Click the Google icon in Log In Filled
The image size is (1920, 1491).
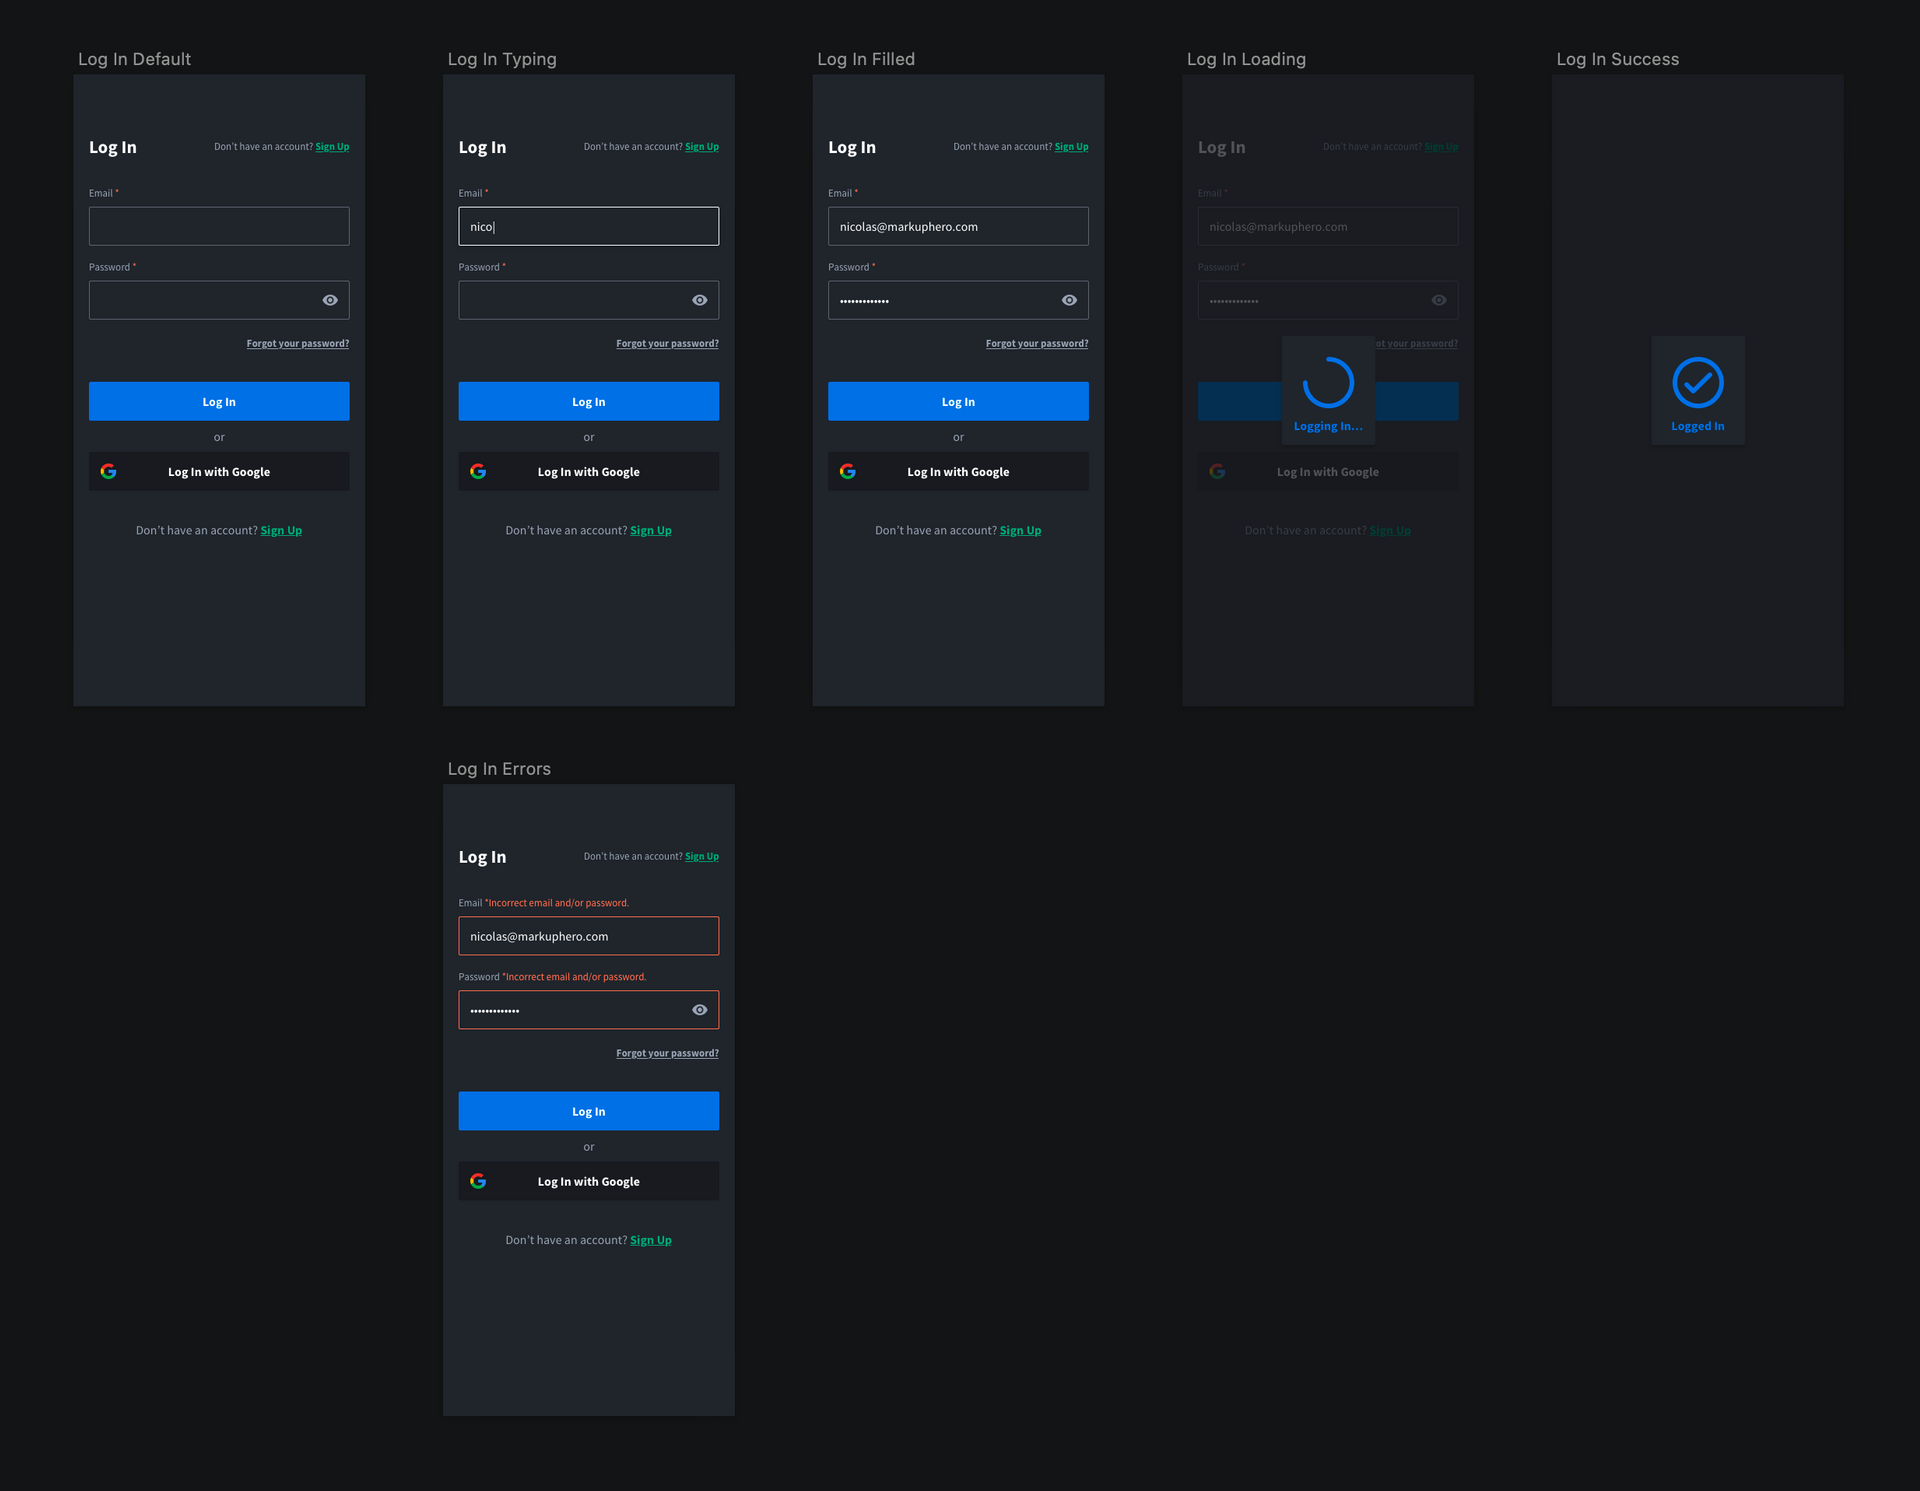tap(846, 472)
